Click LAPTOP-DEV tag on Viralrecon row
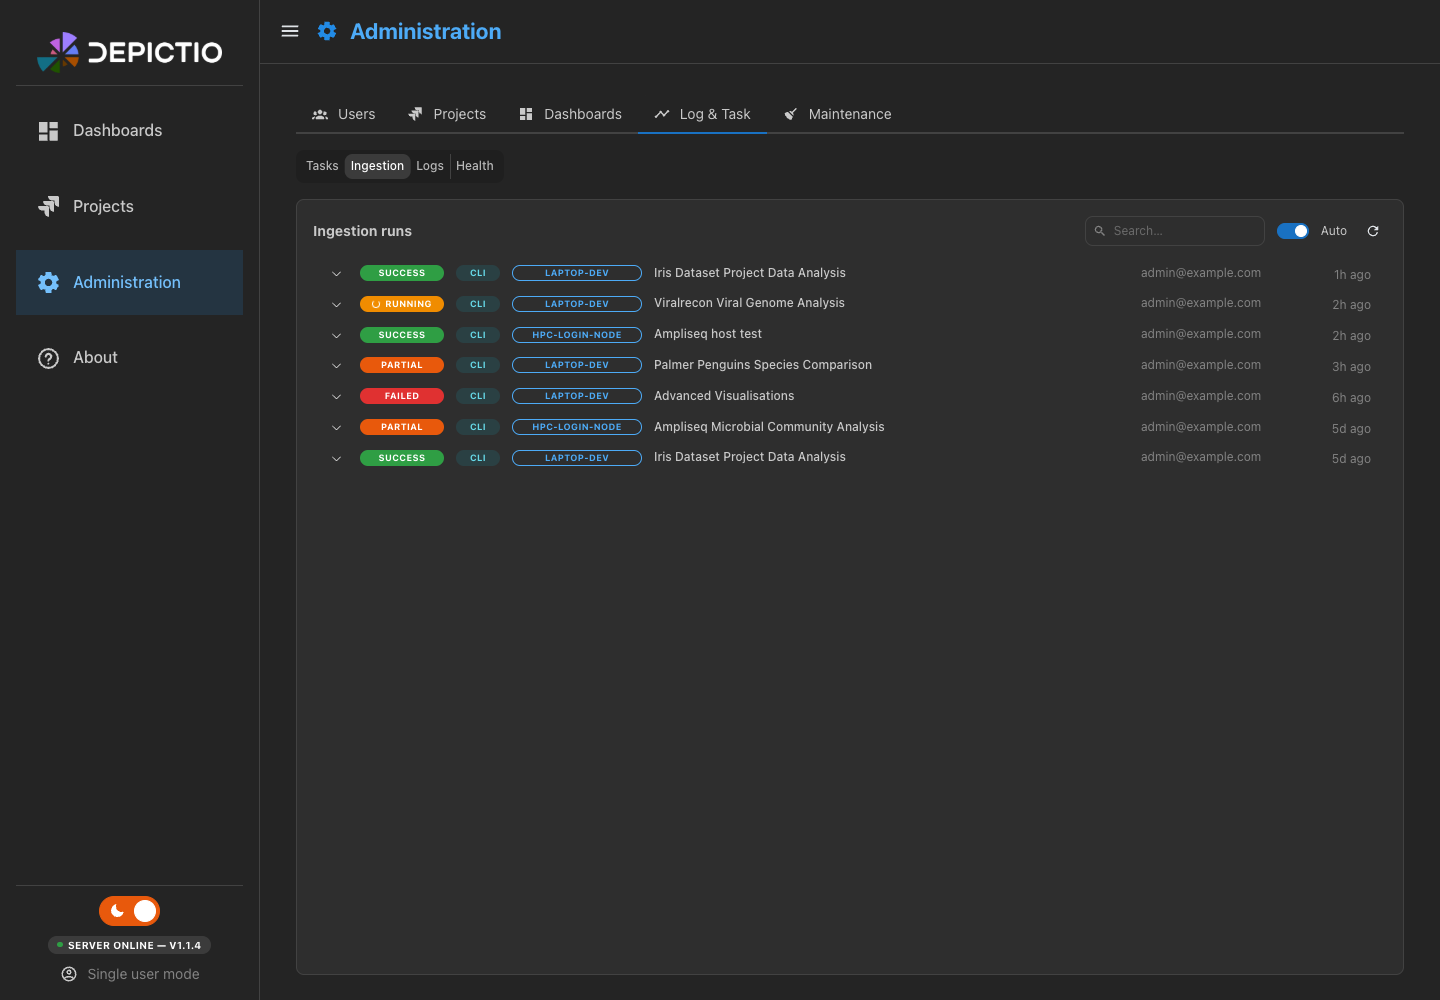Screen dimensions: 1440x1000 click(577, 304)
